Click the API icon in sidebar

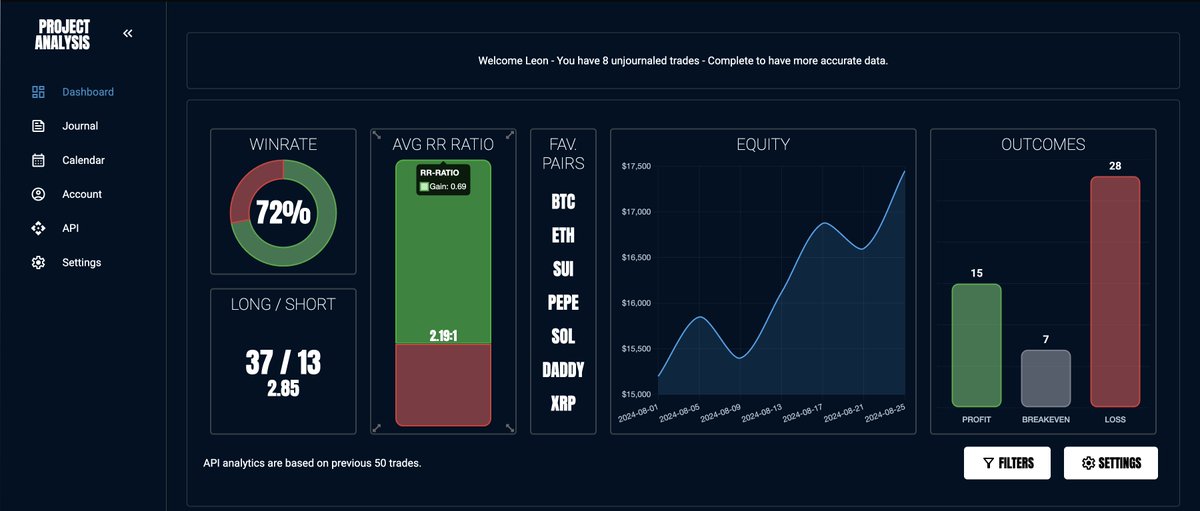pyautogui.click(x=39, y=228)
